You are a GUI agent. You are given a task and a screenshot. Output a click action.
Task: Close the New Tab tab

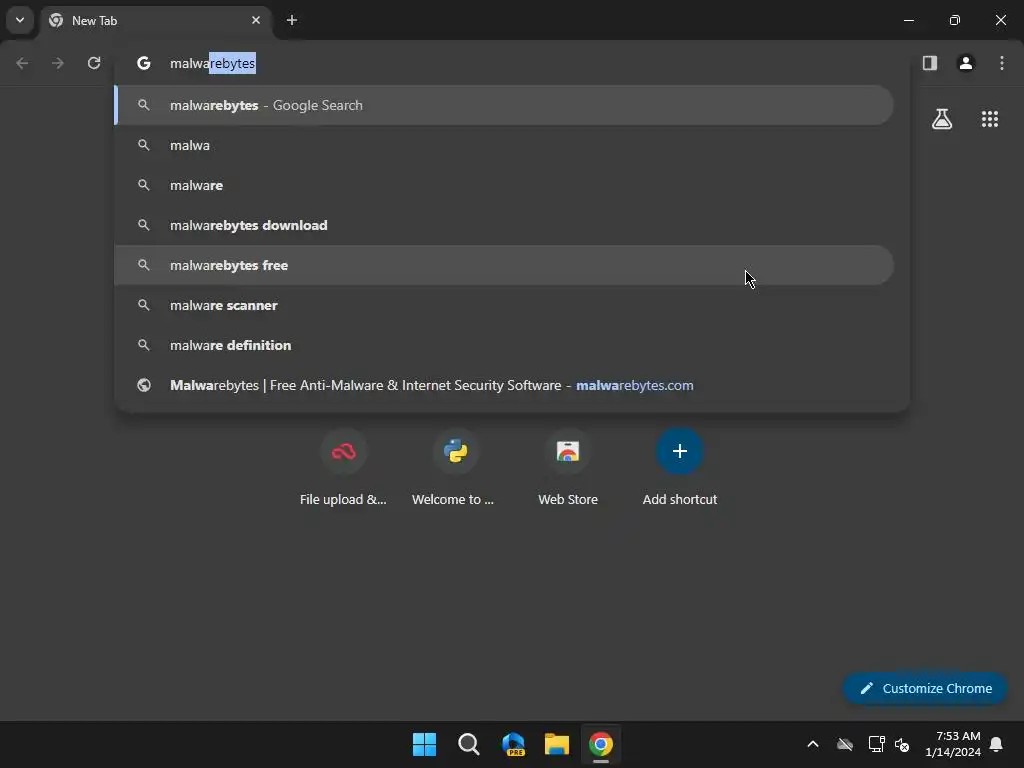click(x=256, y=20)
